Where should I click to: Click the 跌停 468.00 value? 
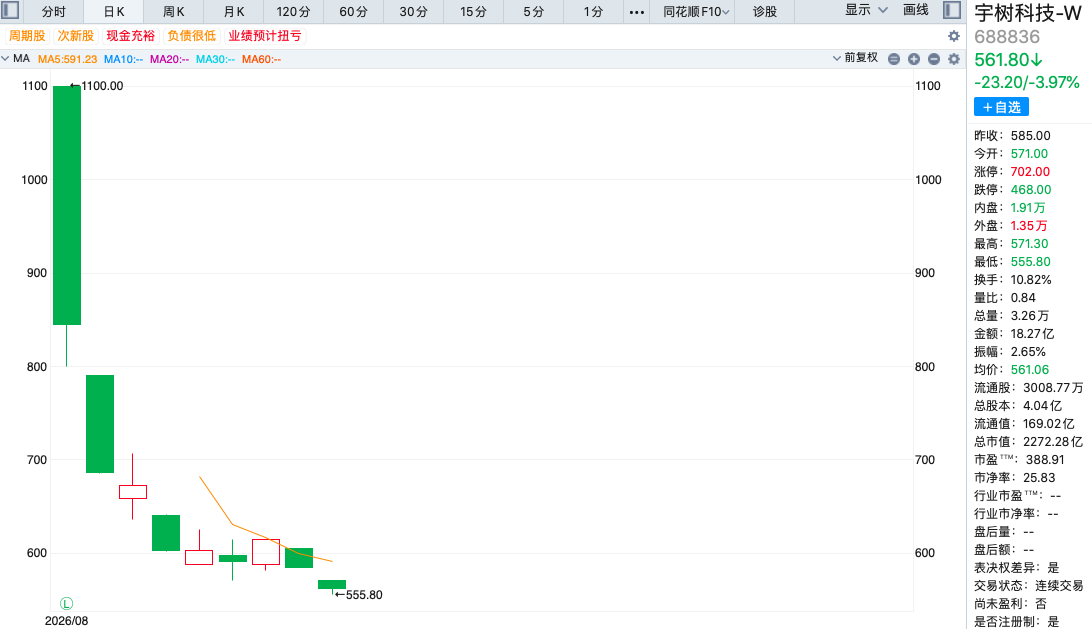click(x=1031, y=190)
